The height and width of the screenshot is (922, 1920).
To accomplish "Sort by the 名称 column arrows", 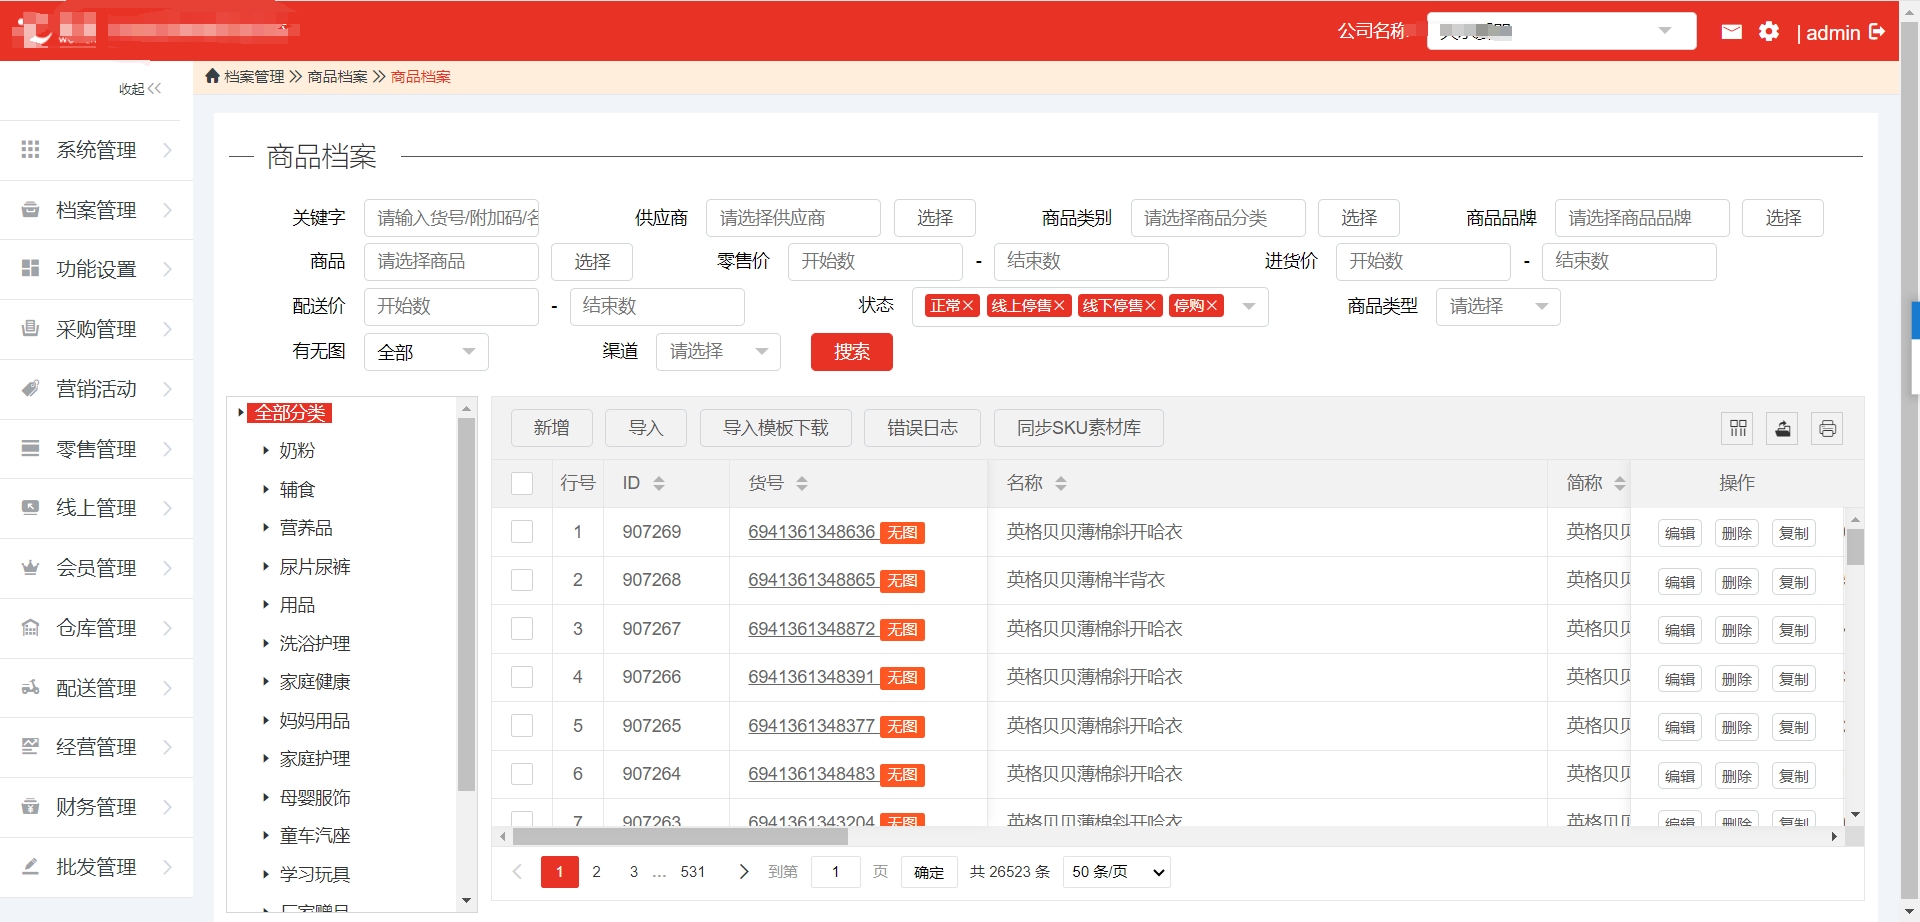I will [x=1060, y=483].
